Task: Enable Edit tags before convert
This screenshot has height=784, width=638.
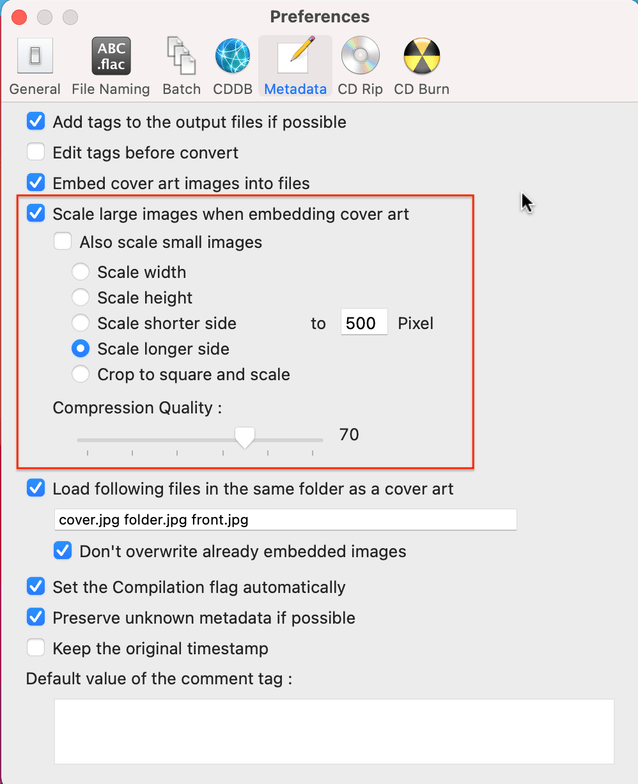Action: (x=36, y=153)
